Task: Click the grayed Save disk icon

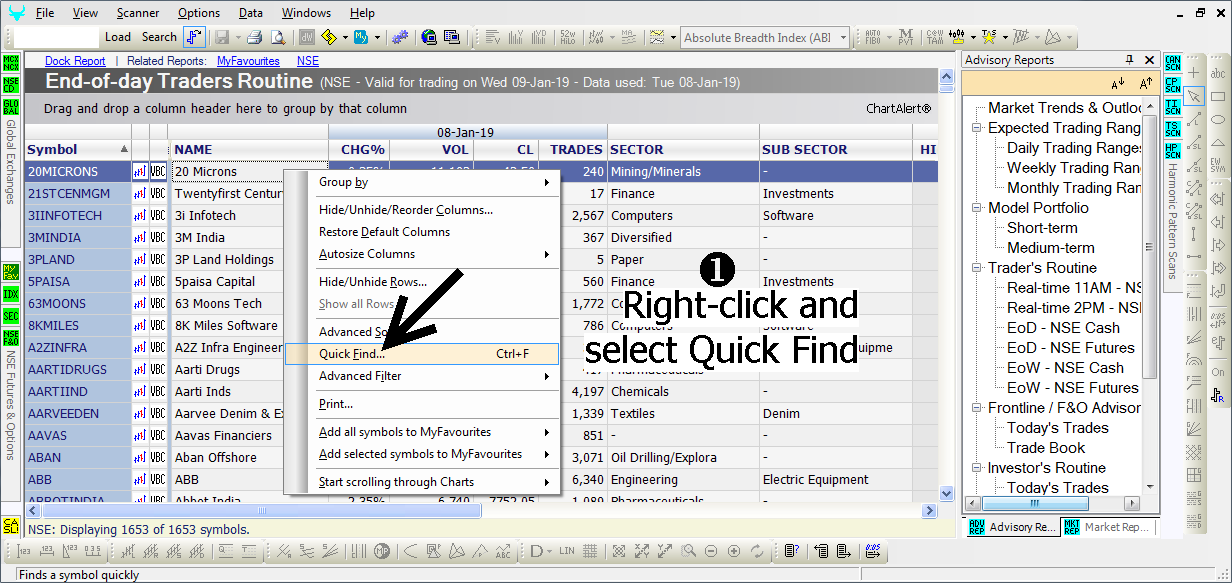Action: coord(222,37)
